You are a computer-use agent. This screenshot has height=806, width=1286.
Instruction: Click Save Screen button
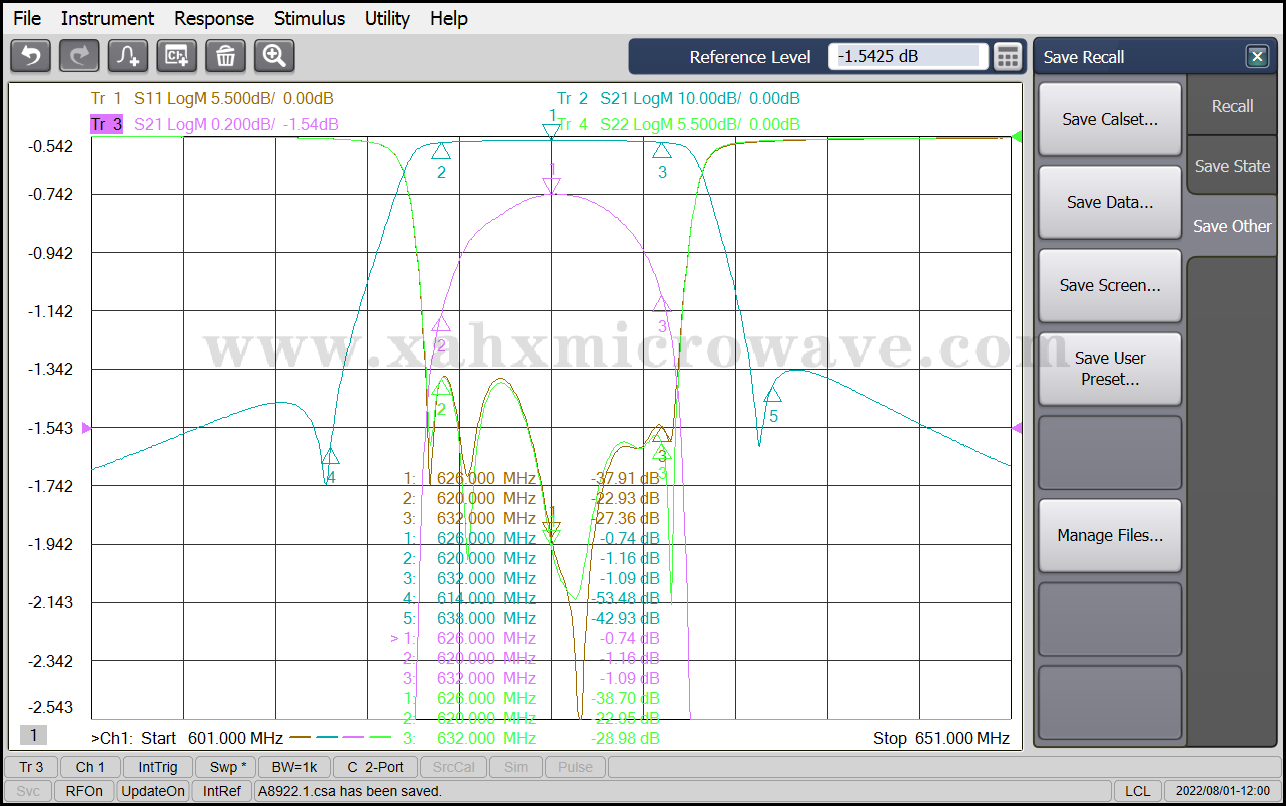pos(1110,285)
